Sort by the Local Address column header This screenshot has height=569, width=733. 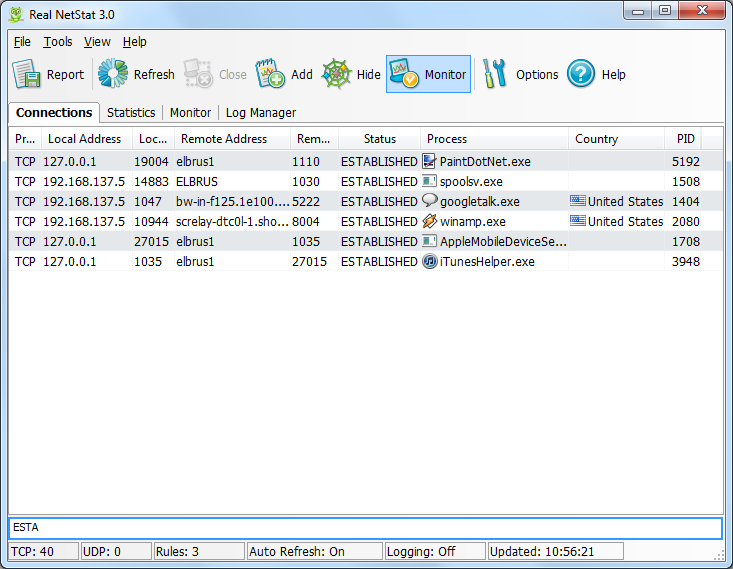tap(85, 139)
